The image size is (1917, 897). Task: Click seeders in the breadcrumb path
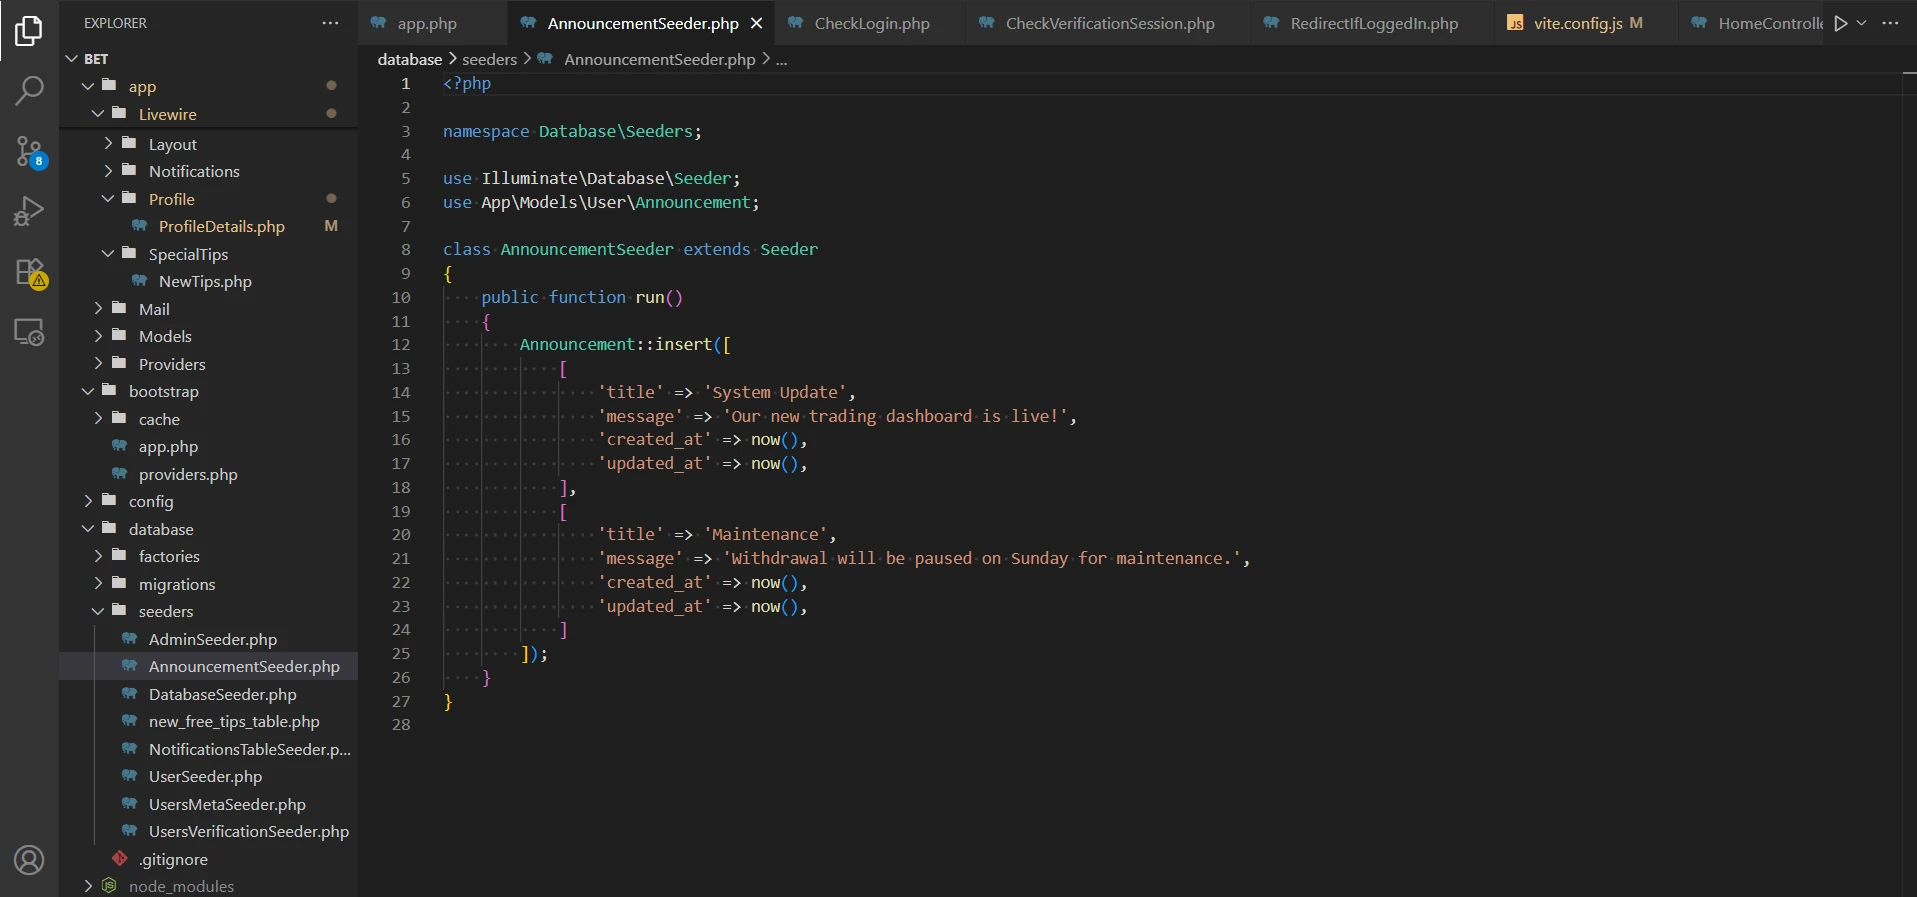tap(489, 59)
